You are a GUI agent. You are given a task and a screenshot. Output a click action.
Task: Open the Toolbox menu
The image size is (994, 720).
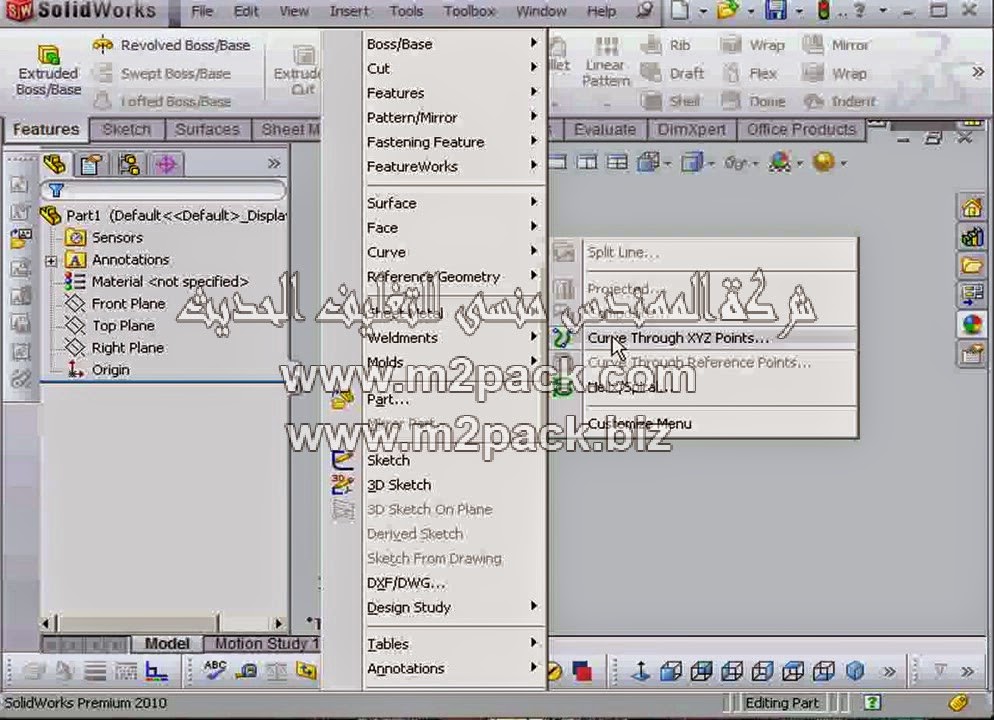click(x=470, y=11)
